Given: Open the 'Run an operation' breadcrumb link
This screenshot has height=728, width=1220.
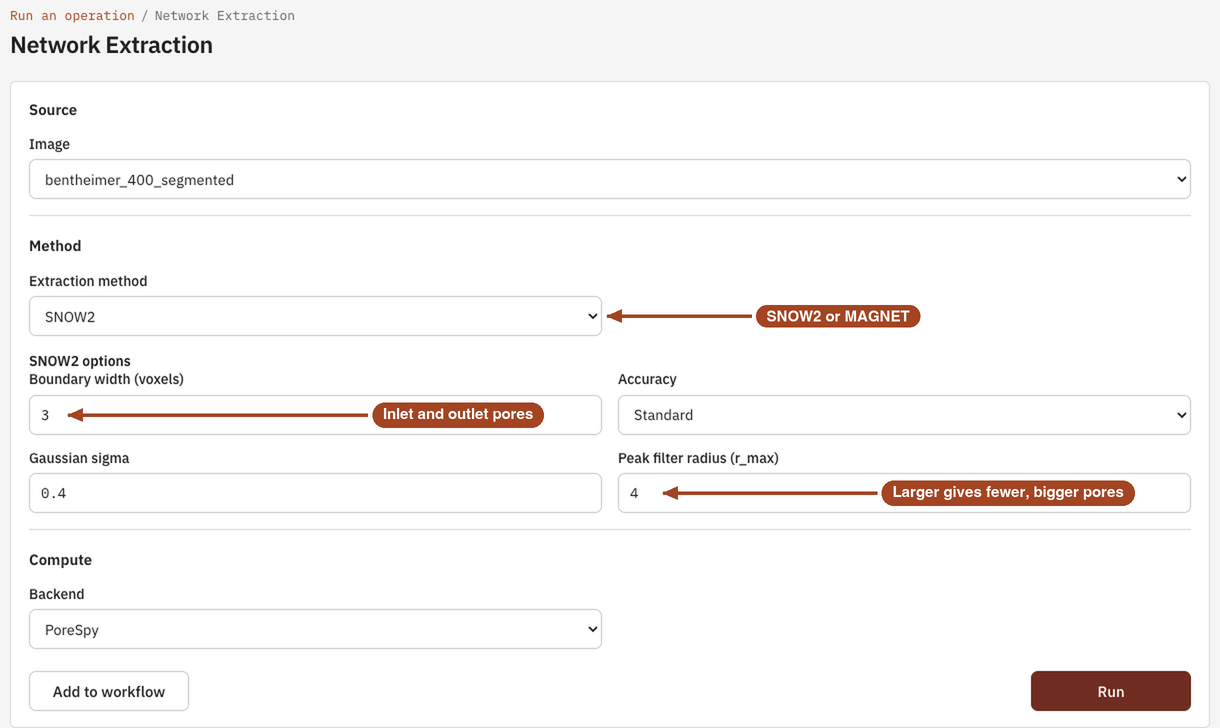Looking at the screenshot, I should click(72, 16).
